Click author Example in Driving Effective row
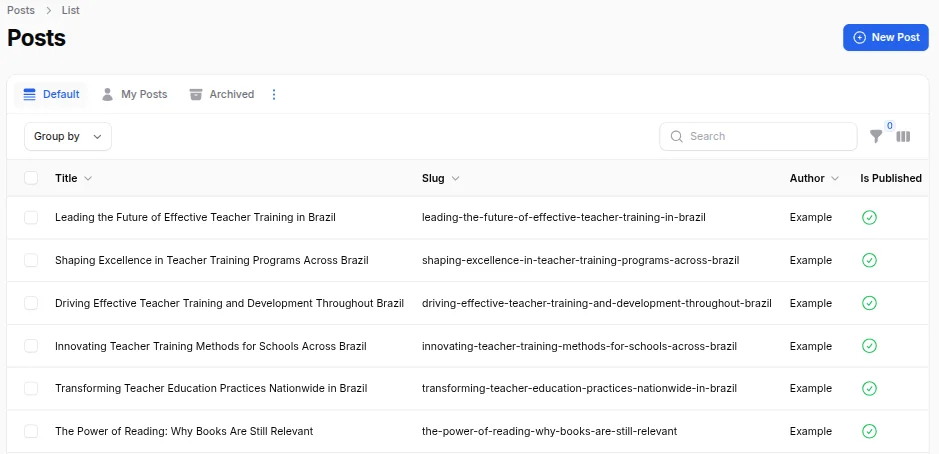 click(811, 303)
